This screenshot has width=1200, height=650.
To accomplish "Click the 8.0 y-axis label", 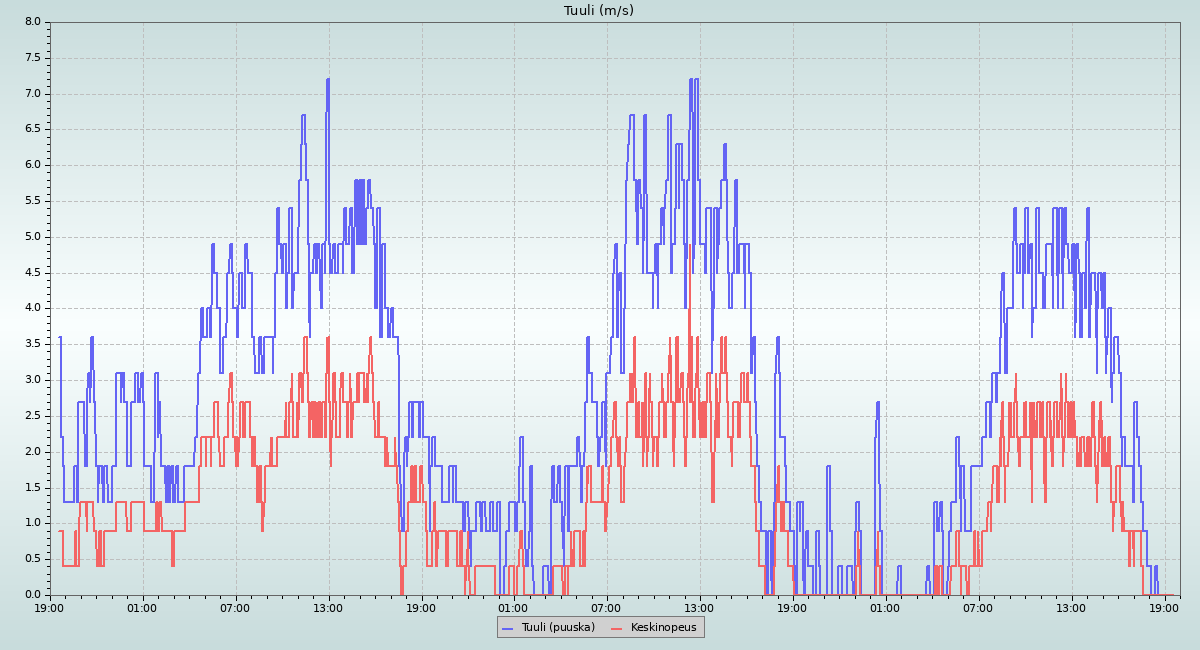I will coord(32,22).
